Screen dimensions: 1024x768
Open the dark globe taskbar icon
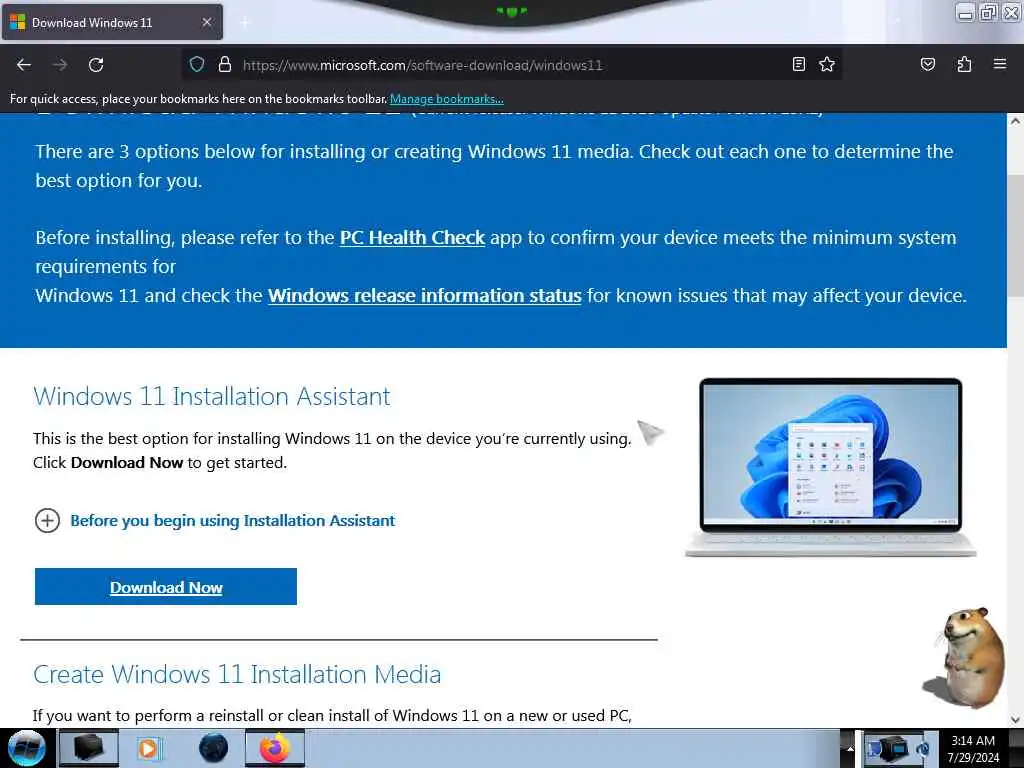pyautogui.click(x=214, y=748)
